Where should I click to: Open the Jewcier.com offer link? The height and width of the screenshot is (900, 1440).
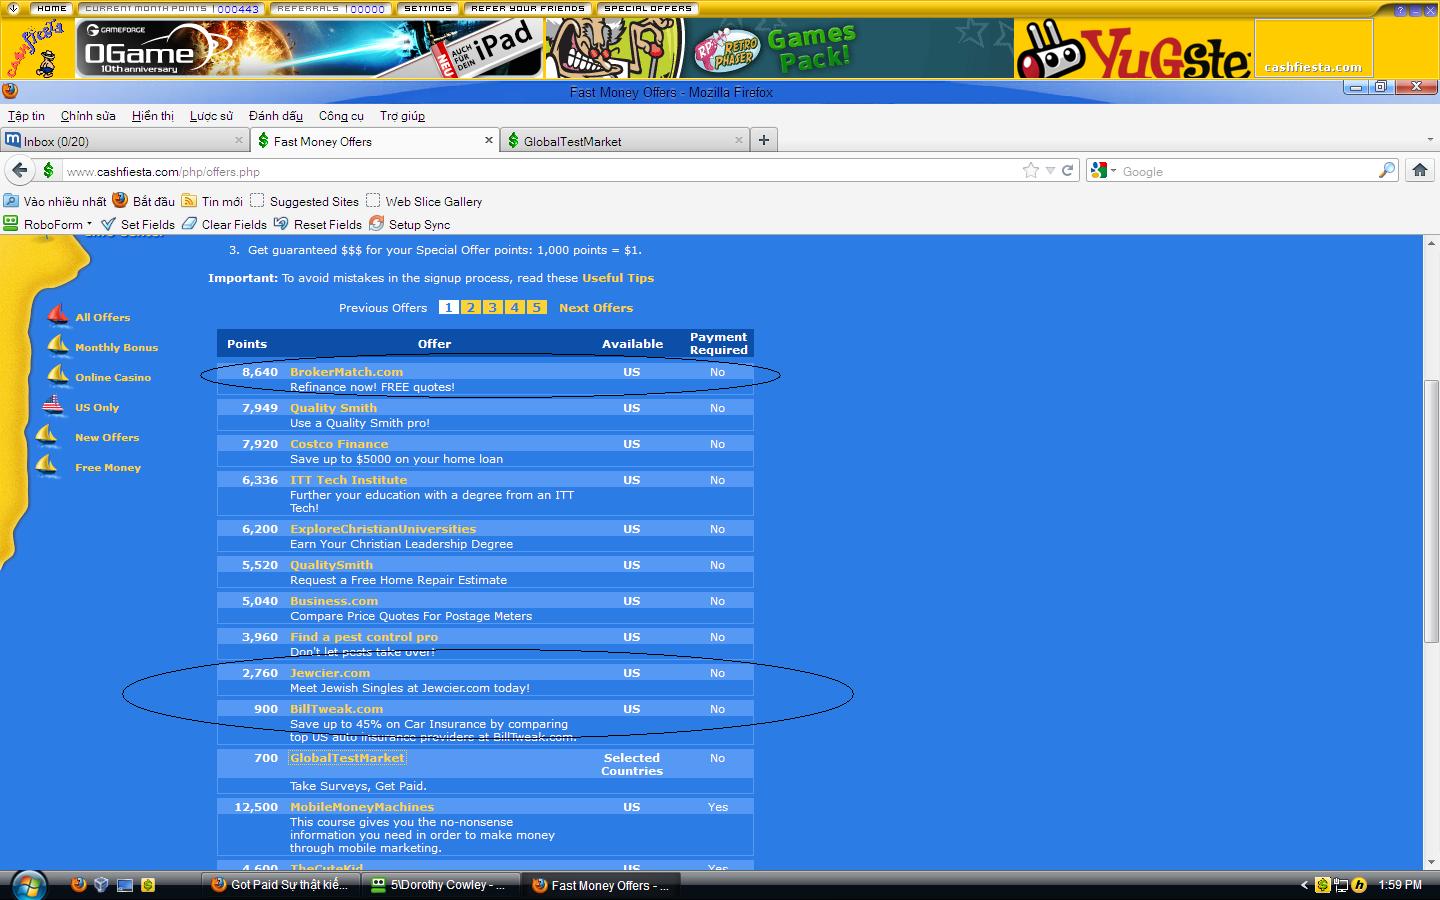tap(330, 673)
